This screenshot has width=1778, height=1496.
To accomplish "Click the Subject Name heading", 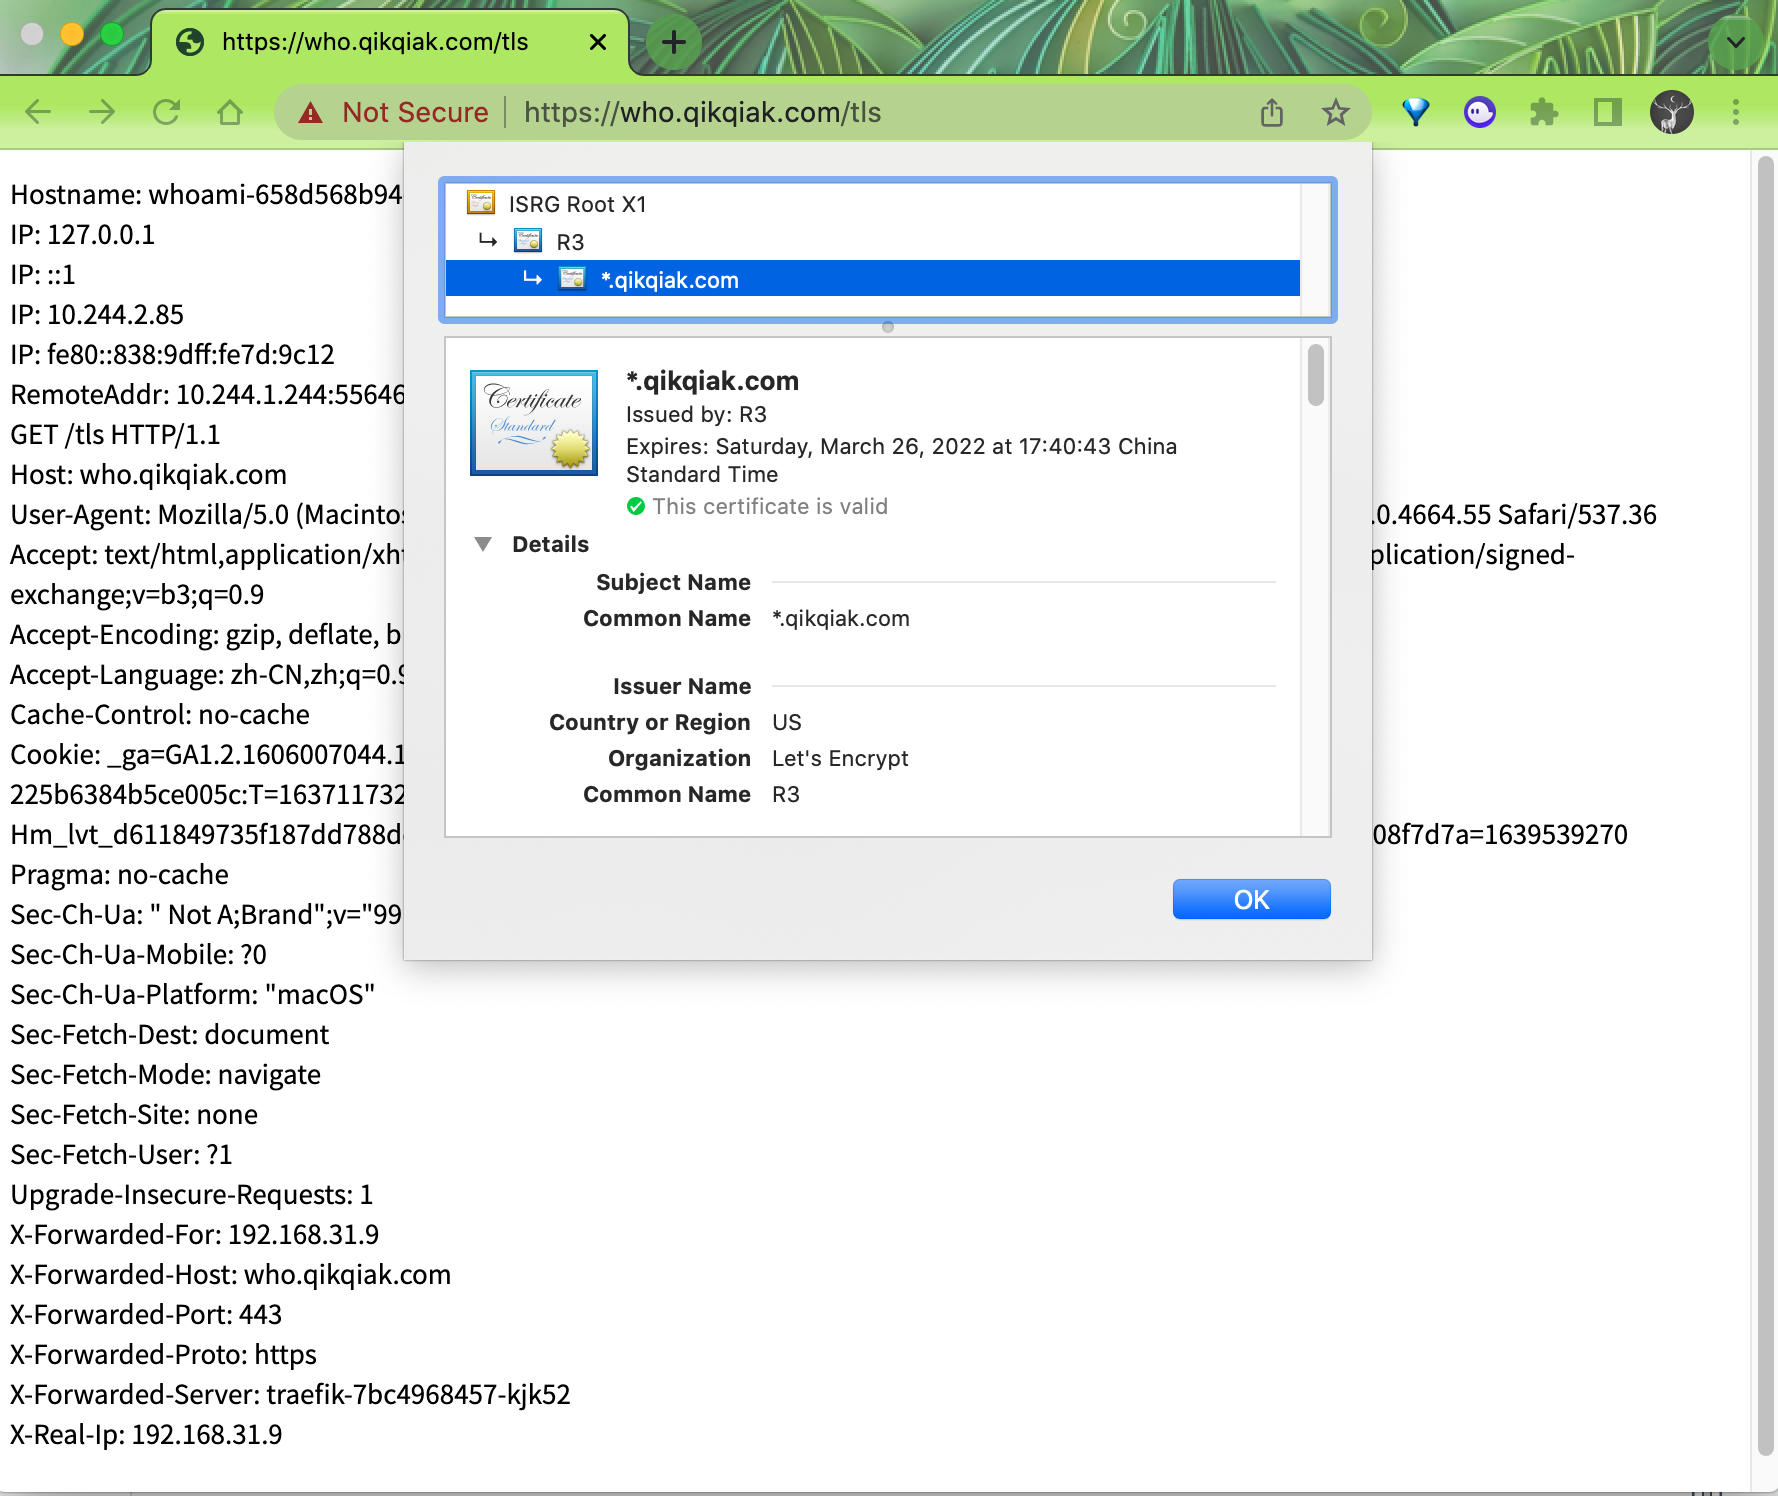I will click(673, 582).
